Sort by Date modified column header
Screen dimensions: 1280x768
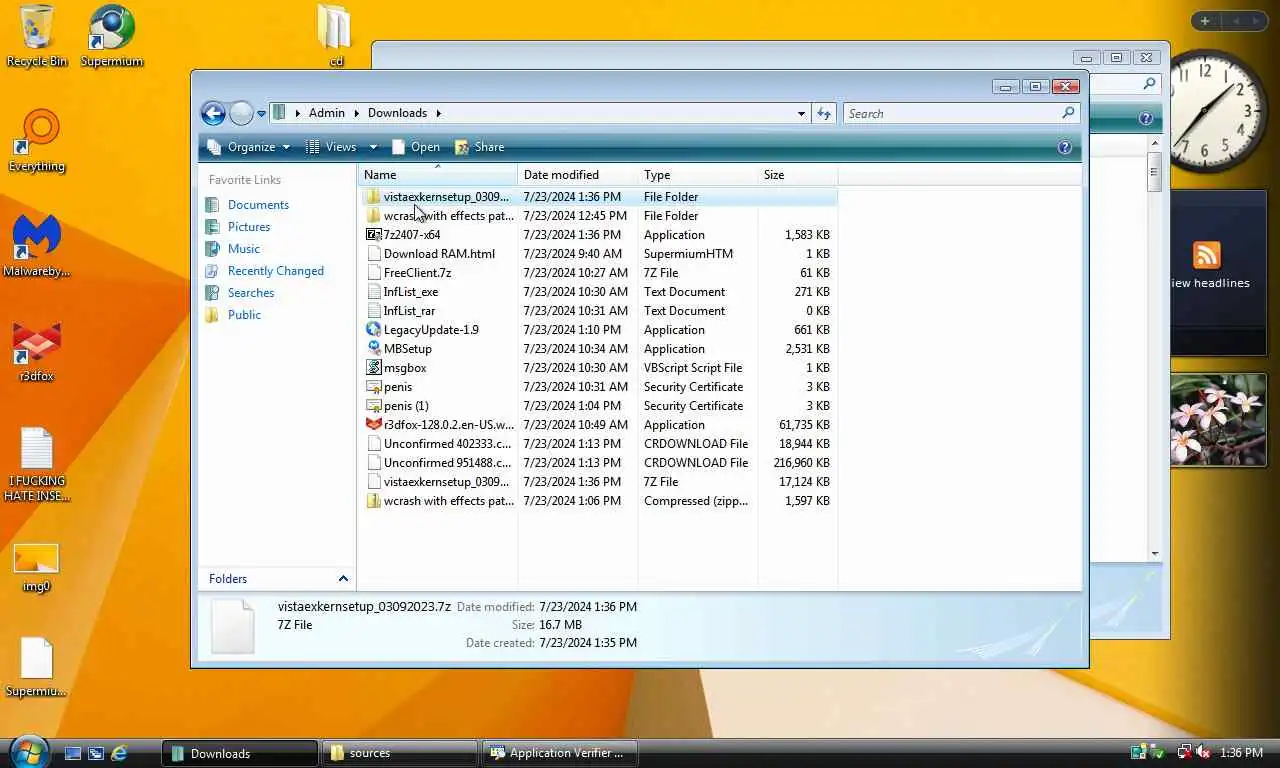(x=577, y=175)
